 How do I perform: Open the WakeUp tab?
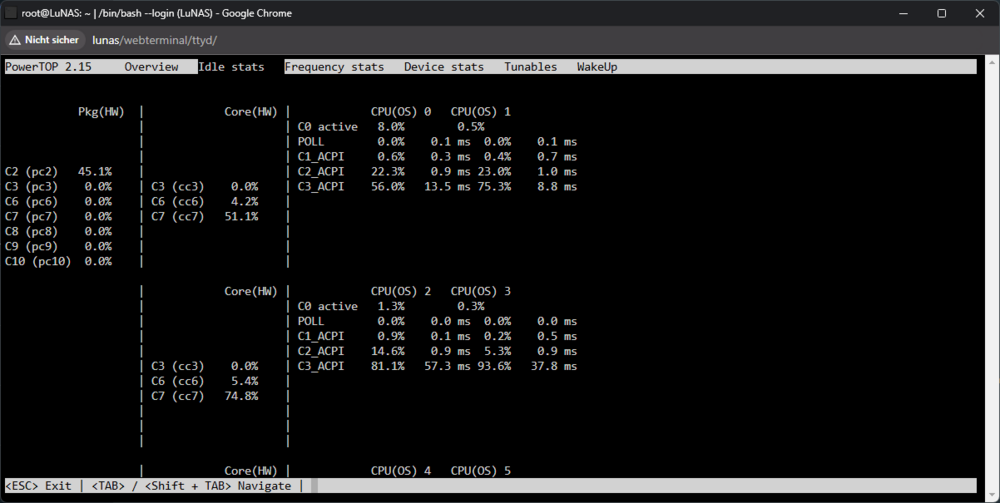tap(597, 67)
